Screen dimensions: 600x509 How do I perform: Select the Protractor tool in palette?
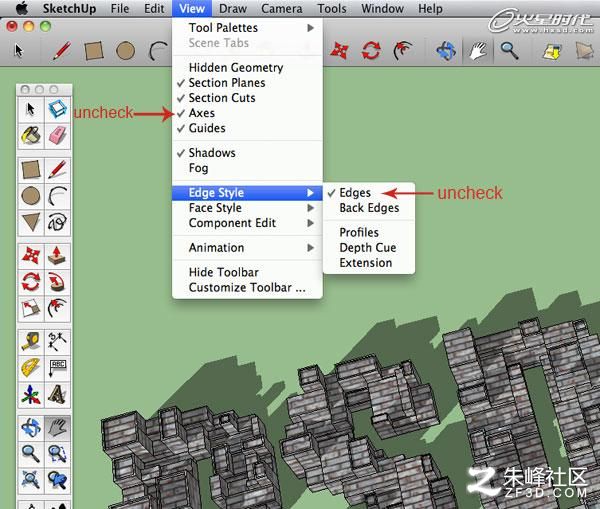(x=31, y=368)
